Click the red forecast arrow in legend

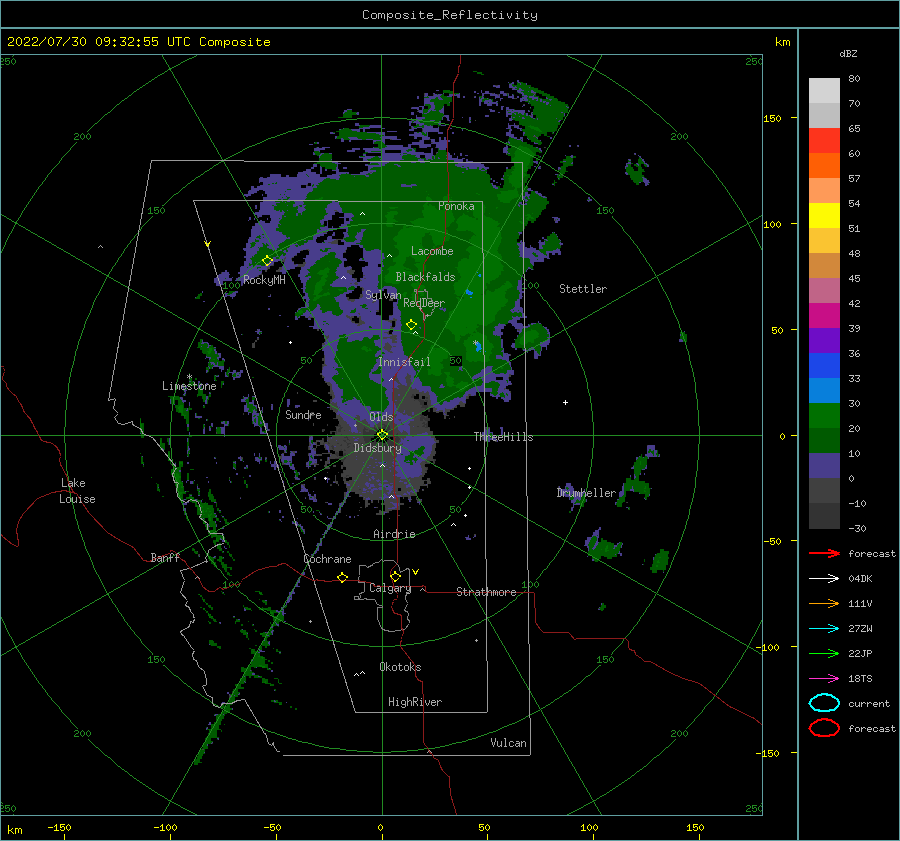pos(824,553)
